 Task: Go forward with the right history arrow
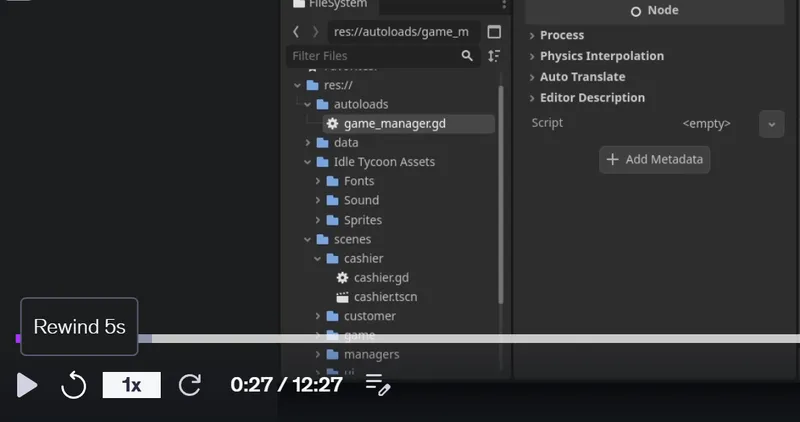tap(315, 32)
